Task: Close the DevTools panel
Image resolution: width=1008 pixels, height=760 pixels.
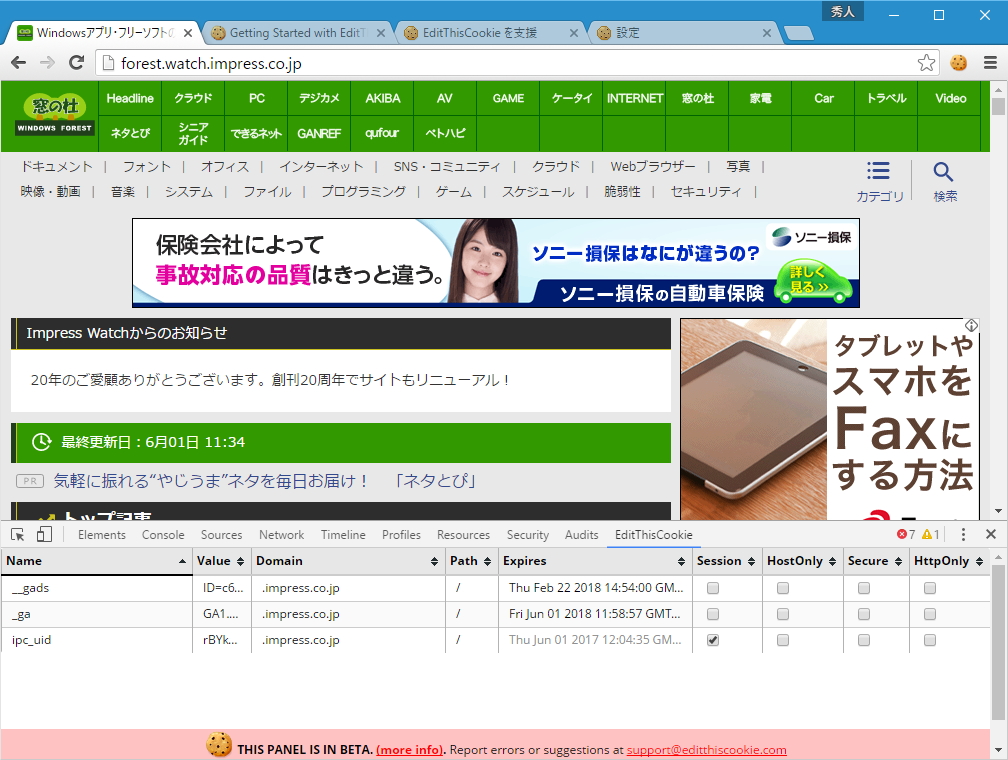Action: click(x=991, y=534)
